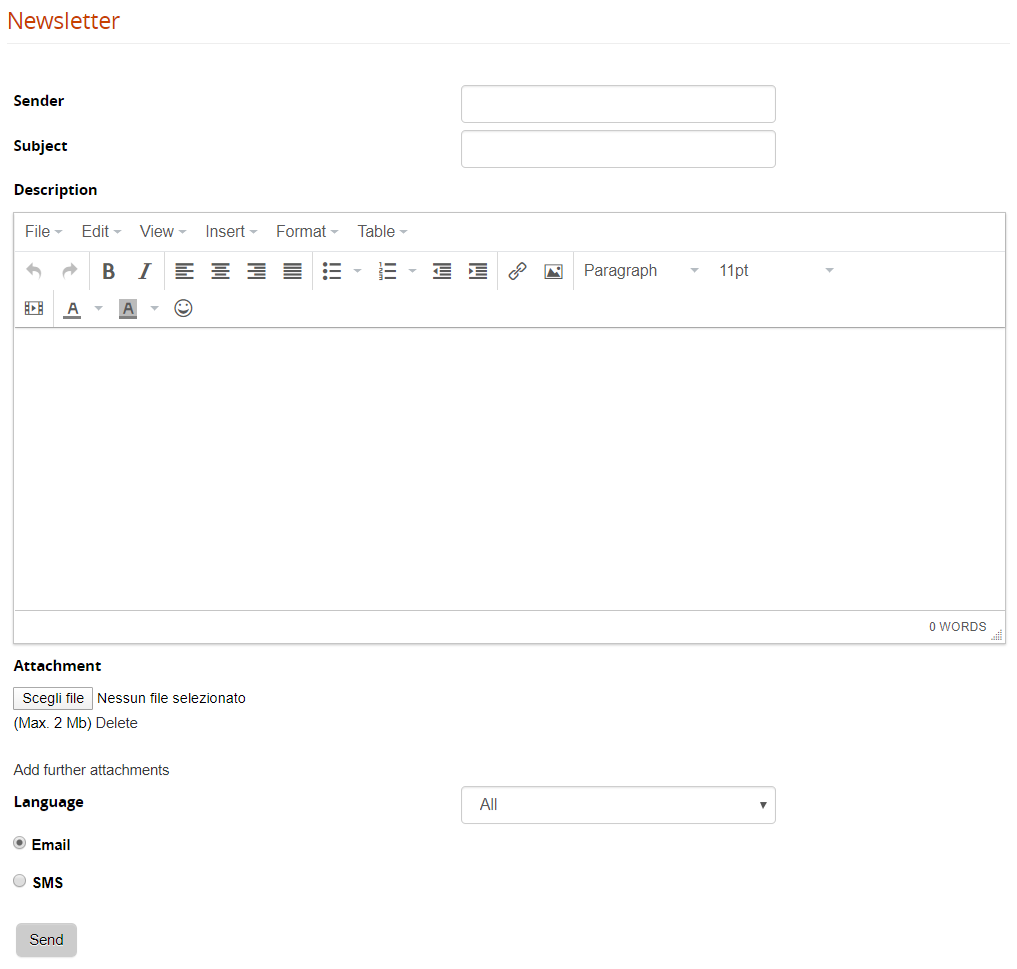Viewport: 1017px width, 969px height.
Task: Click the Add further attachments link
Action: click(91, 770)
